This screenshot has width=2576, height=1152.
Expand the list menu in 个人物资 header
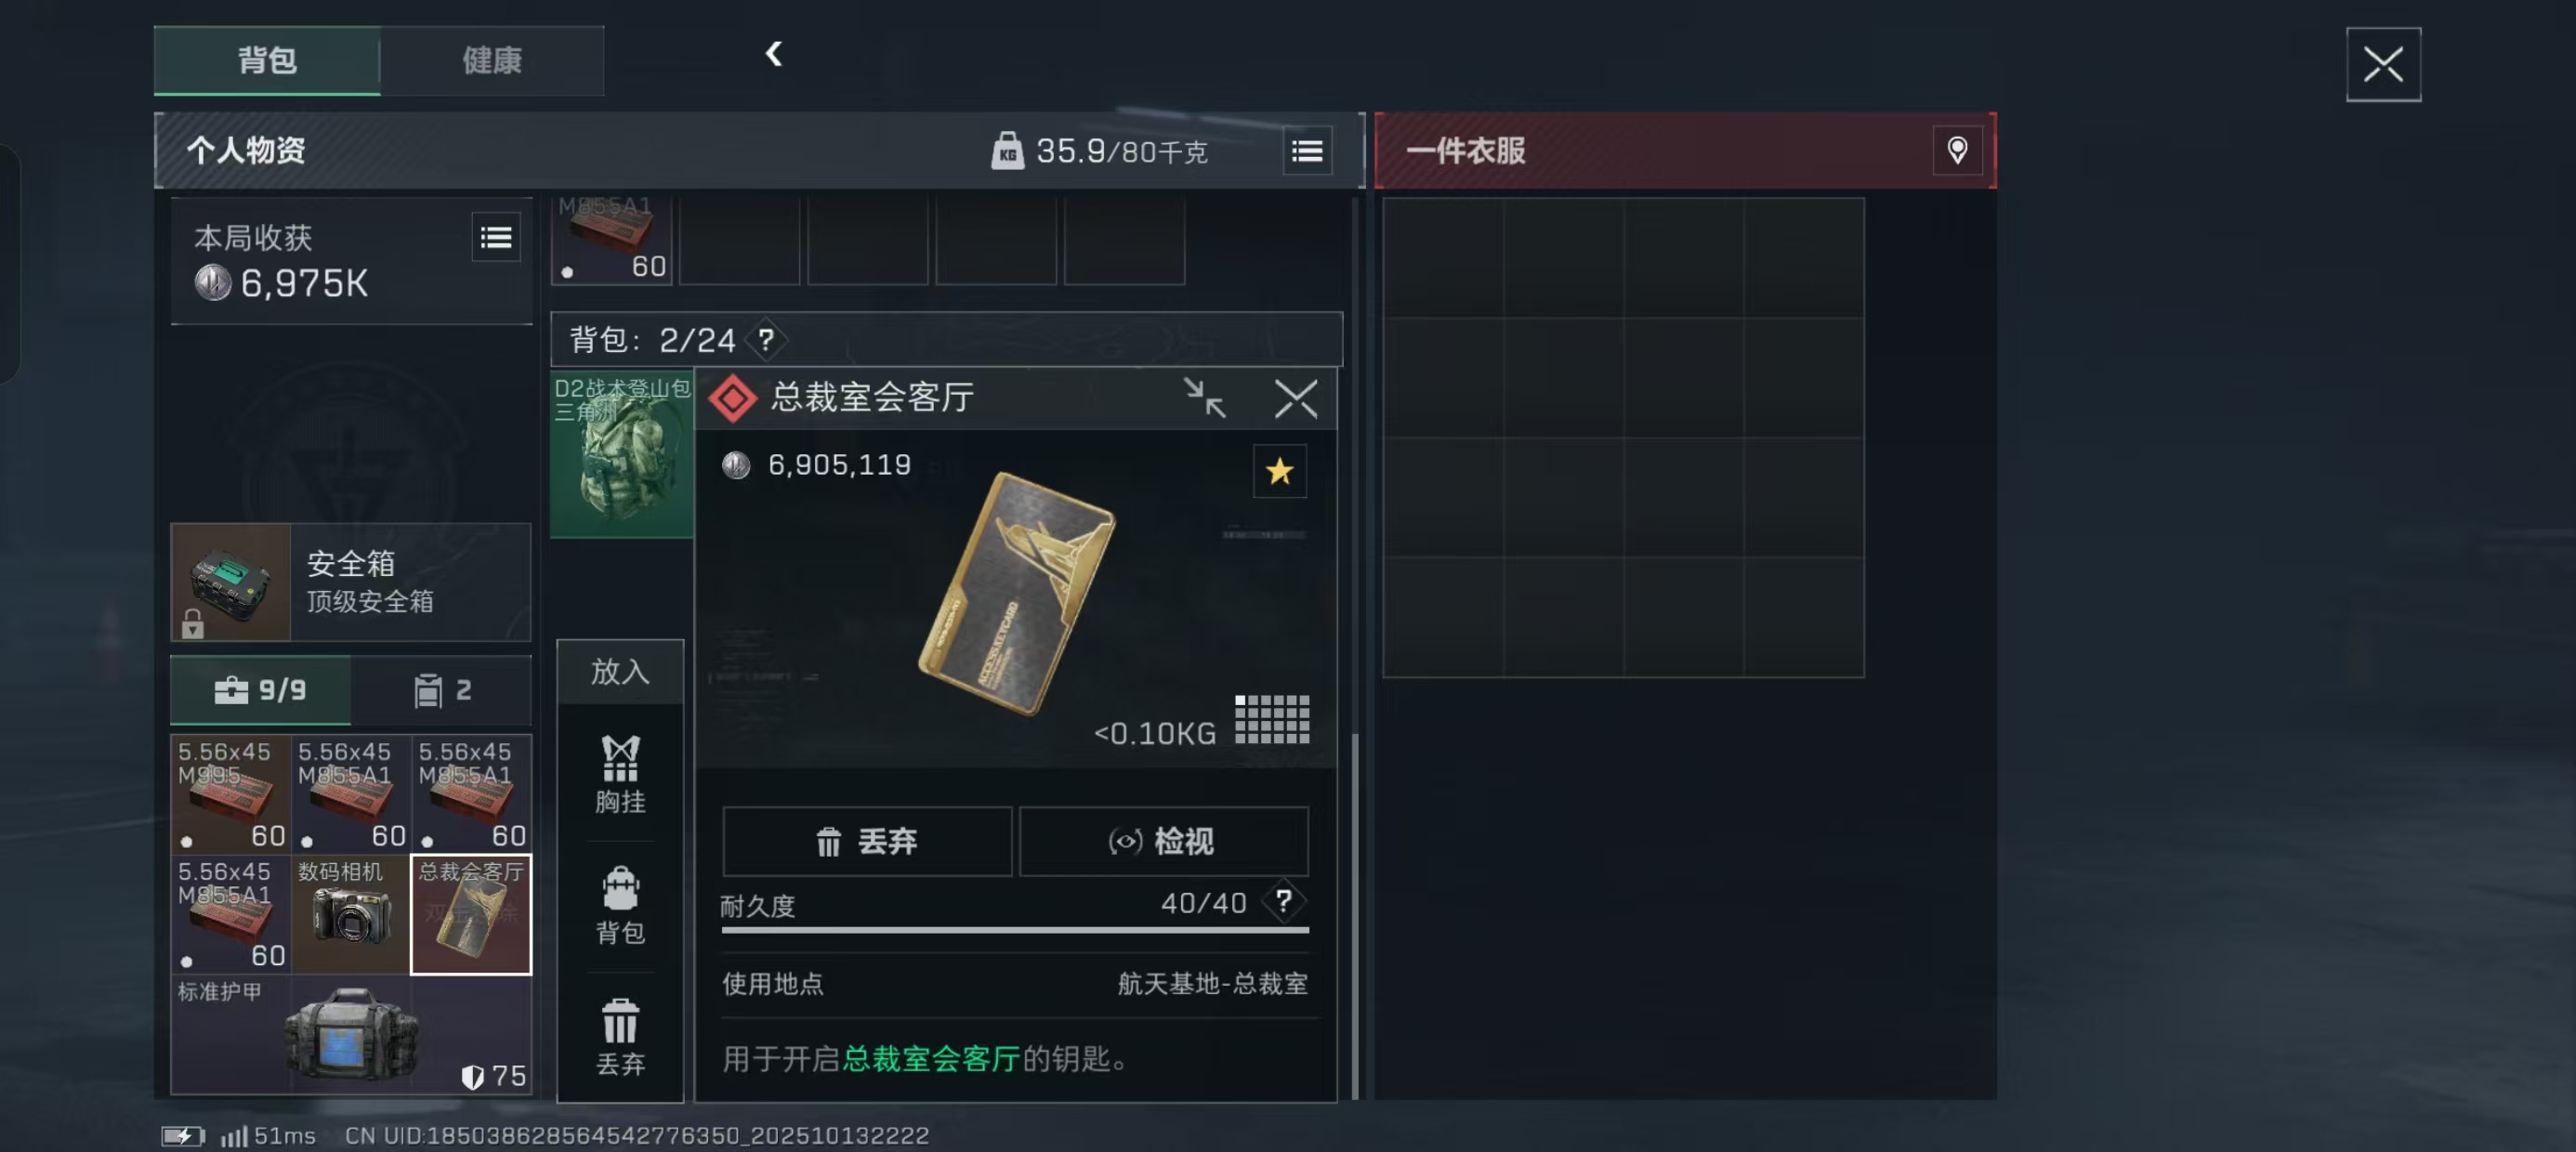1307,151
